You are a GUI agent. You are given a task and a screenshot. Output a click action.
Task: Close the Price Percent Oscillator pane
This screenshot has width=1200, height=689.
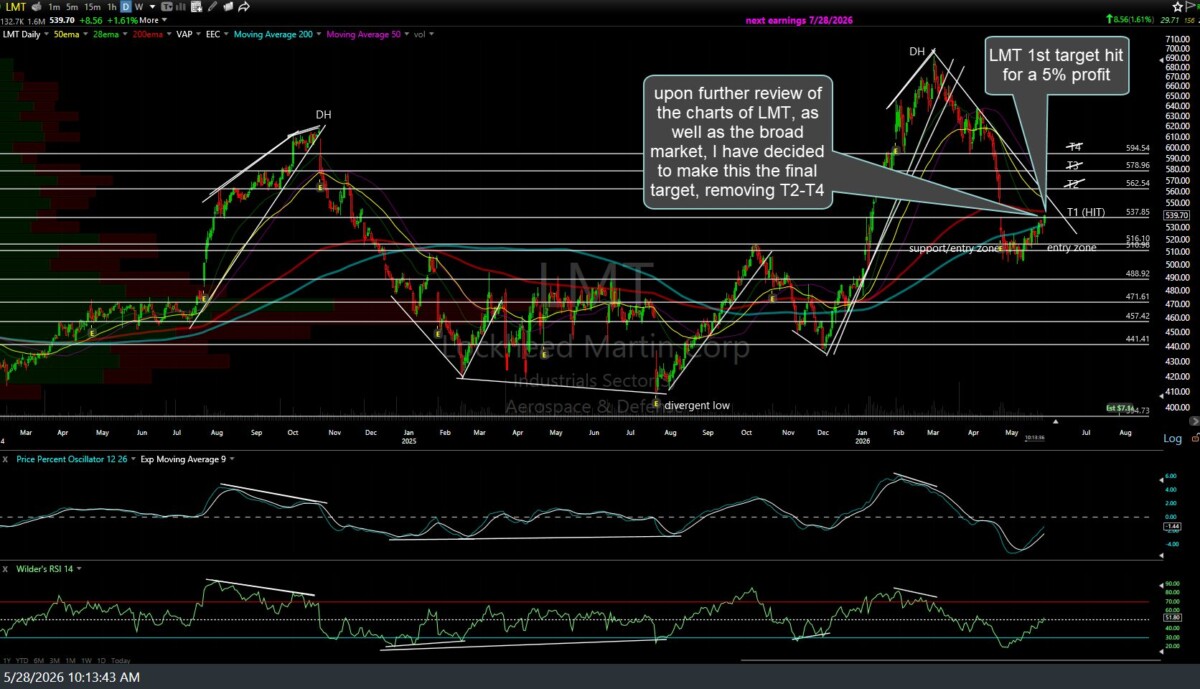tap(5, 459)
